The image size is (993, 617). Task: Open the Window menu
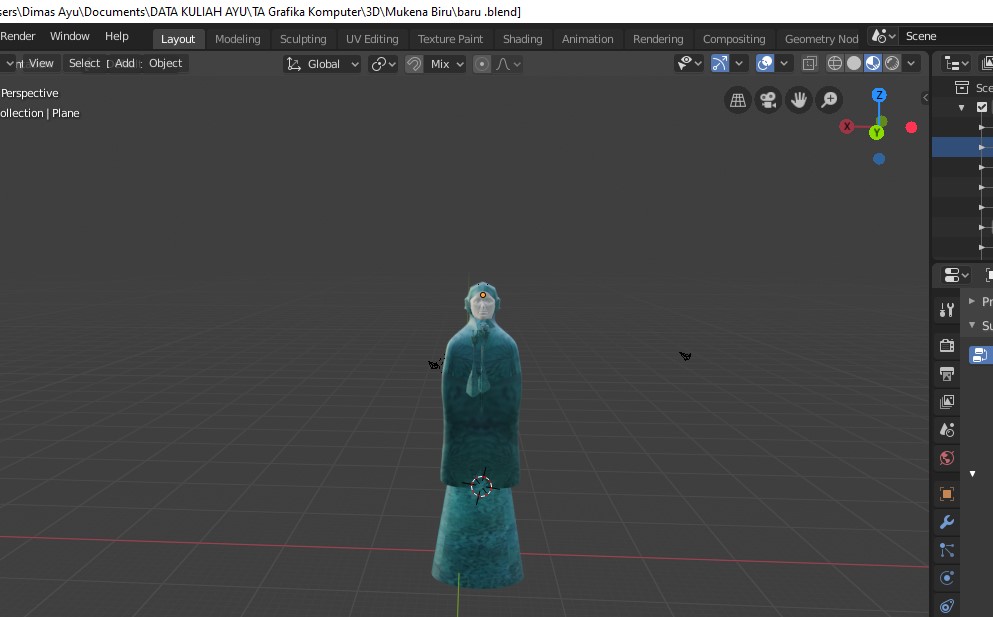point(70,36)
